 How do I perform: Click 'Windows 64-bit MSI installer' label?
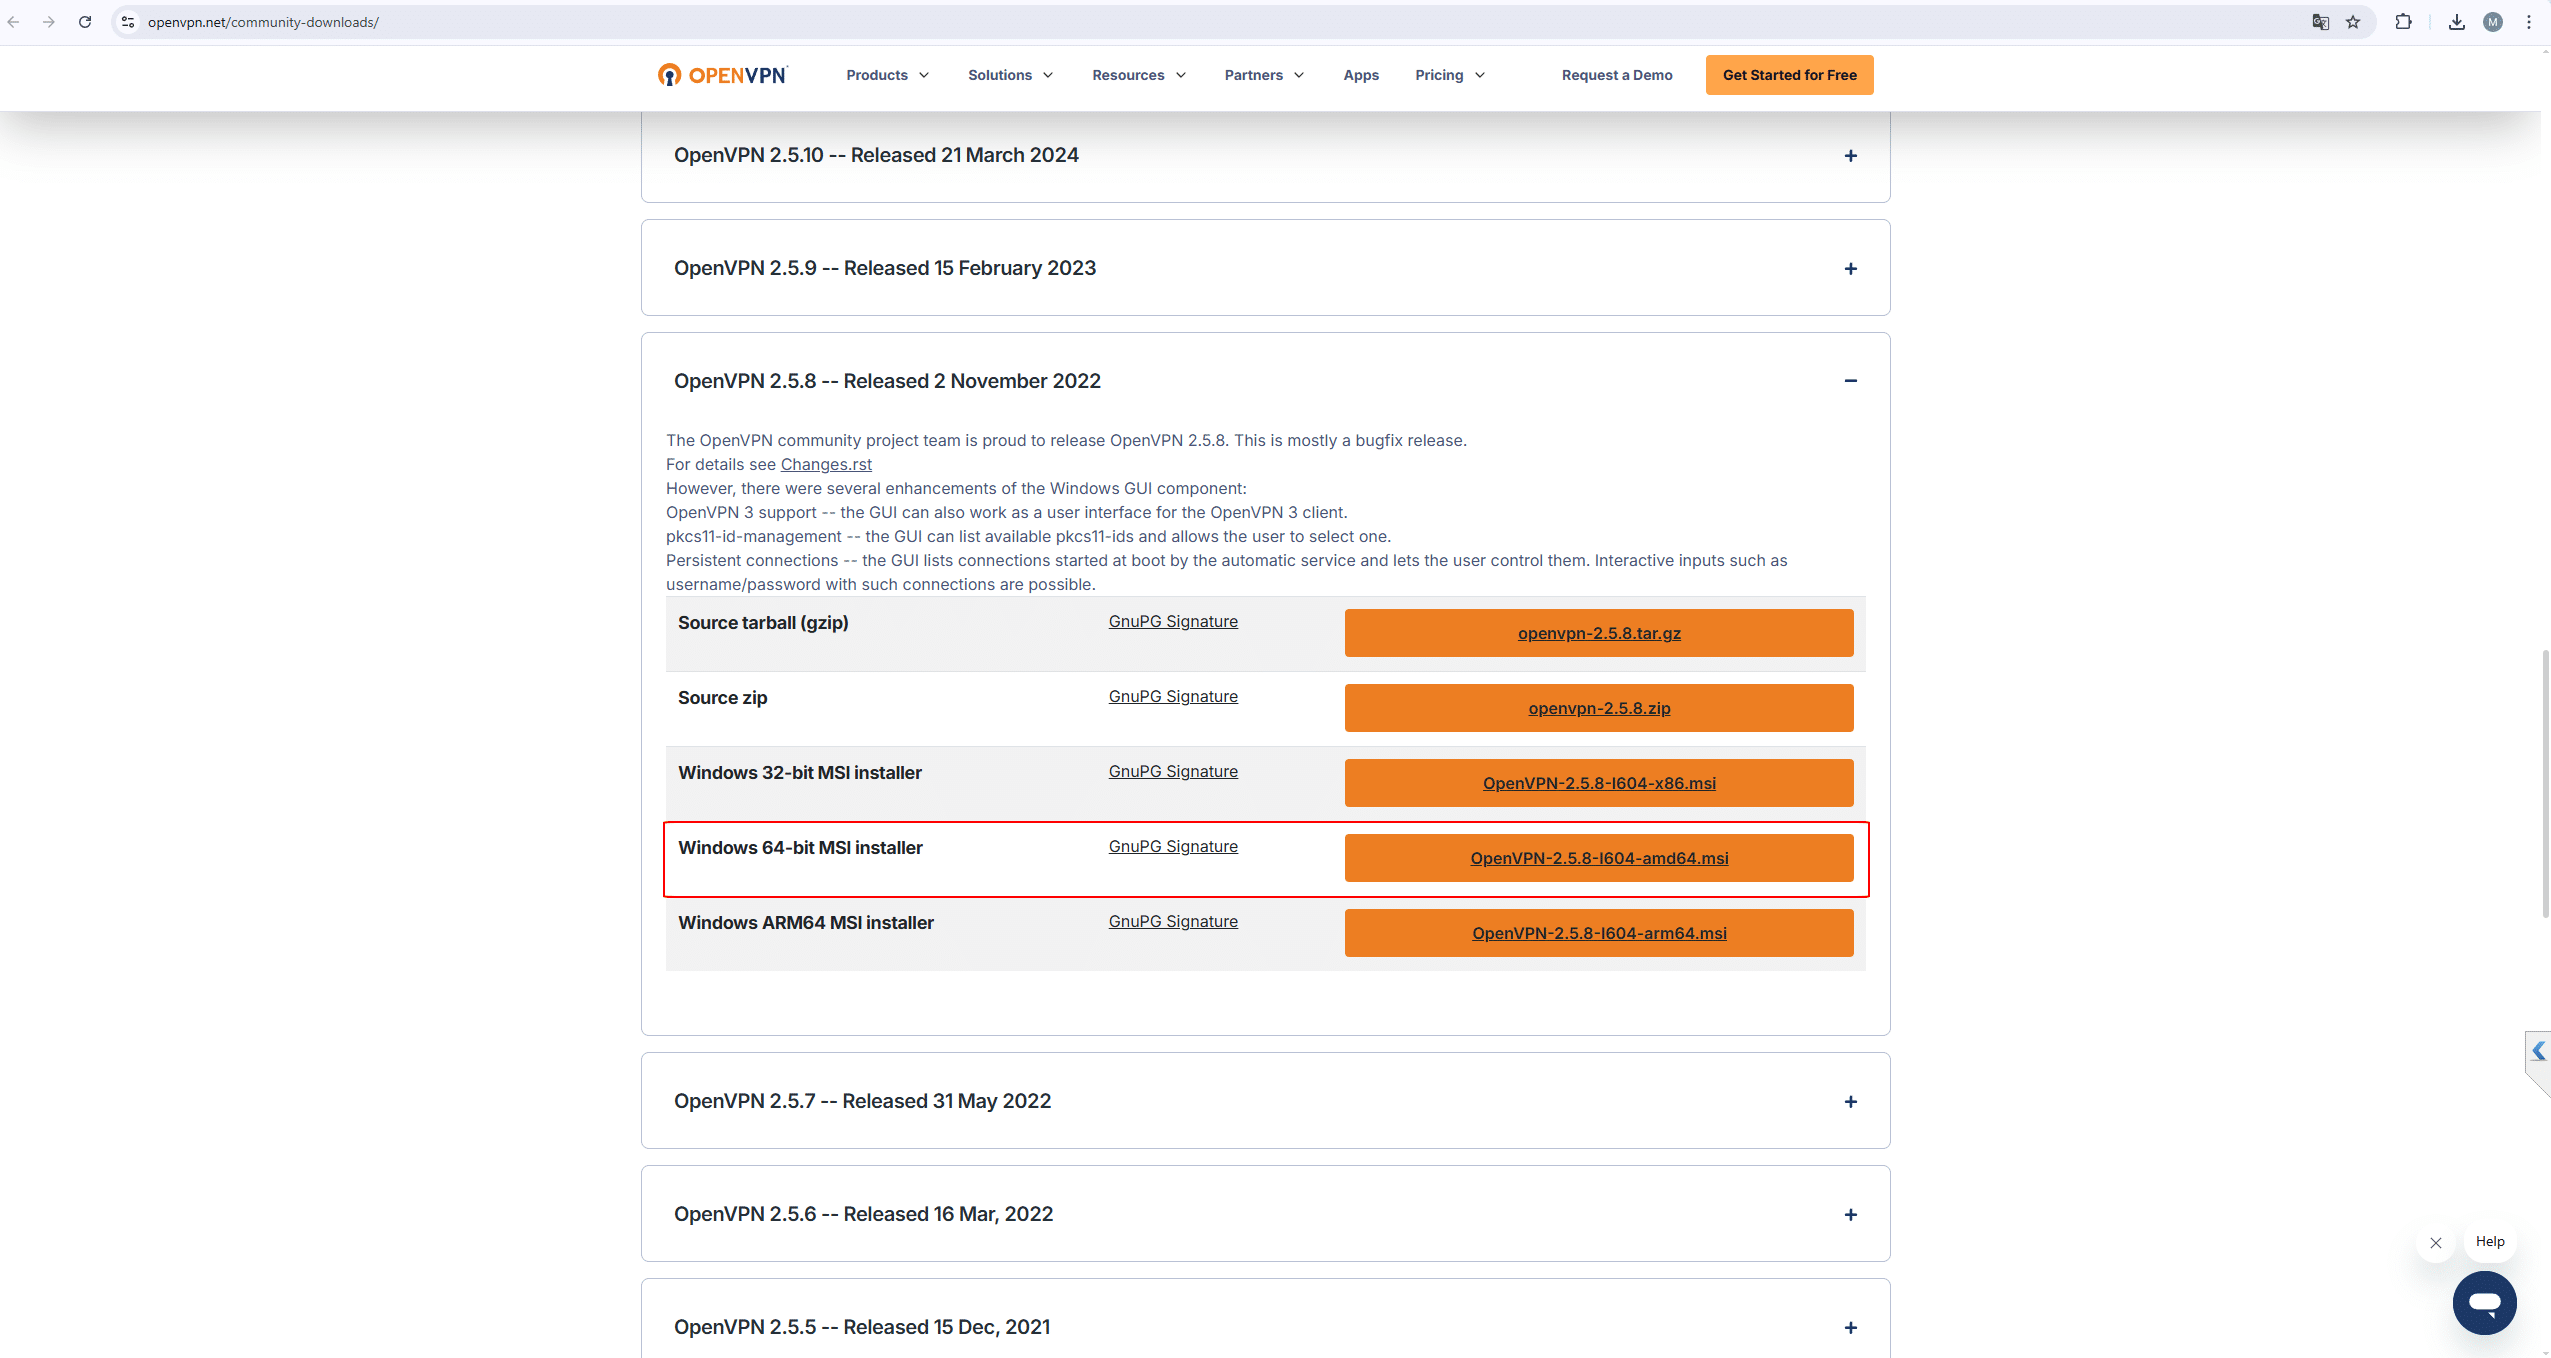[x=800, y=848]
